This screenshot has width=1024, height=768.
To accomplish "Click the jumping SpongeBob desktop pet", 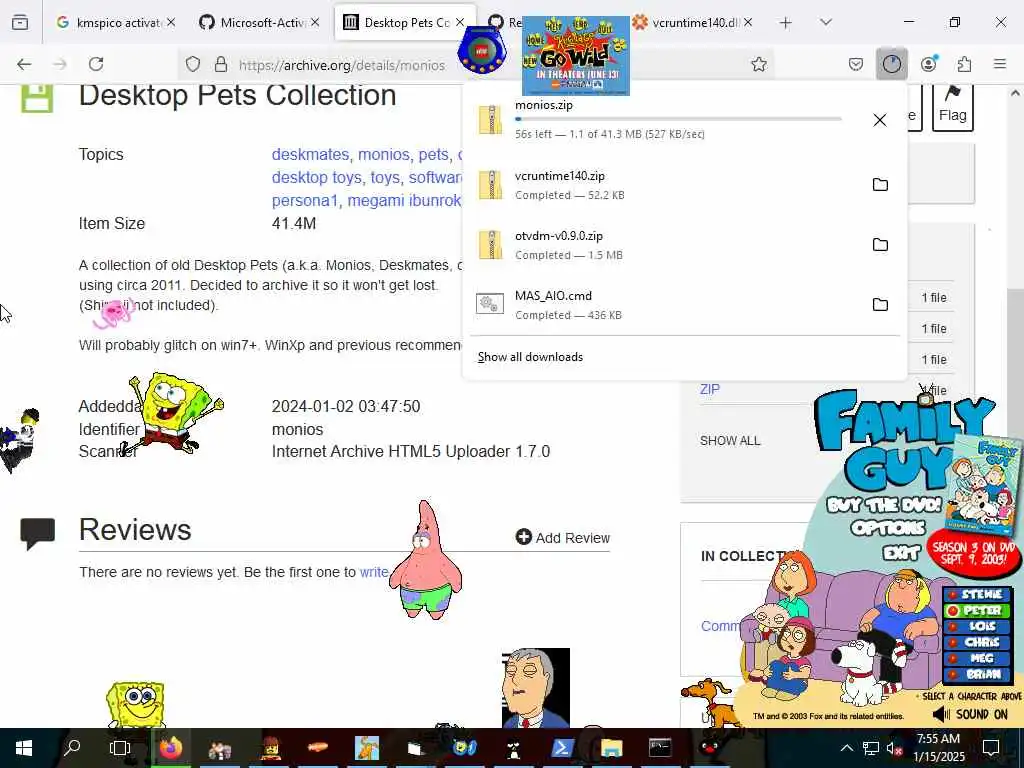I will click(x=172, y=413).
